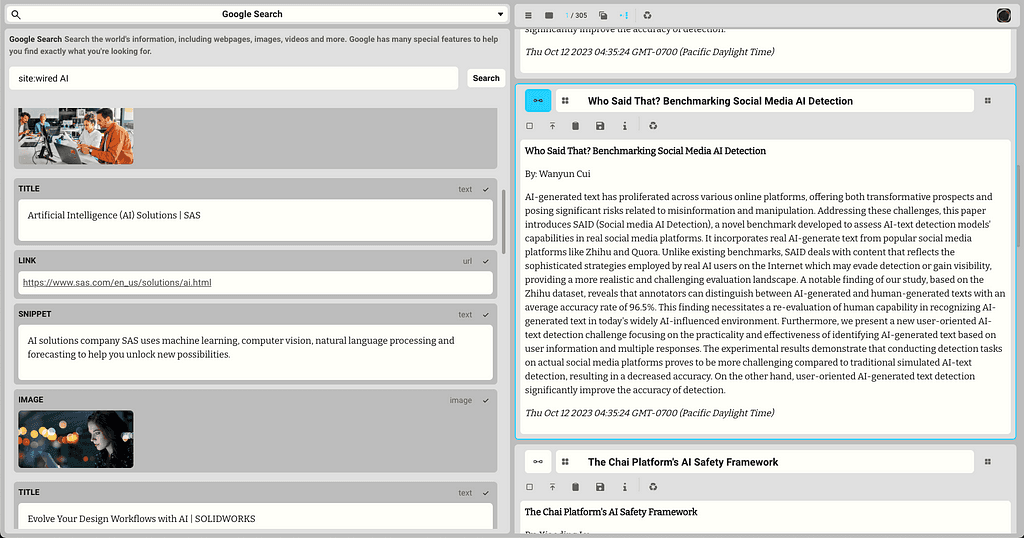
Task: Click grid handle left of Chai Platform title
Action: (566, 462)
